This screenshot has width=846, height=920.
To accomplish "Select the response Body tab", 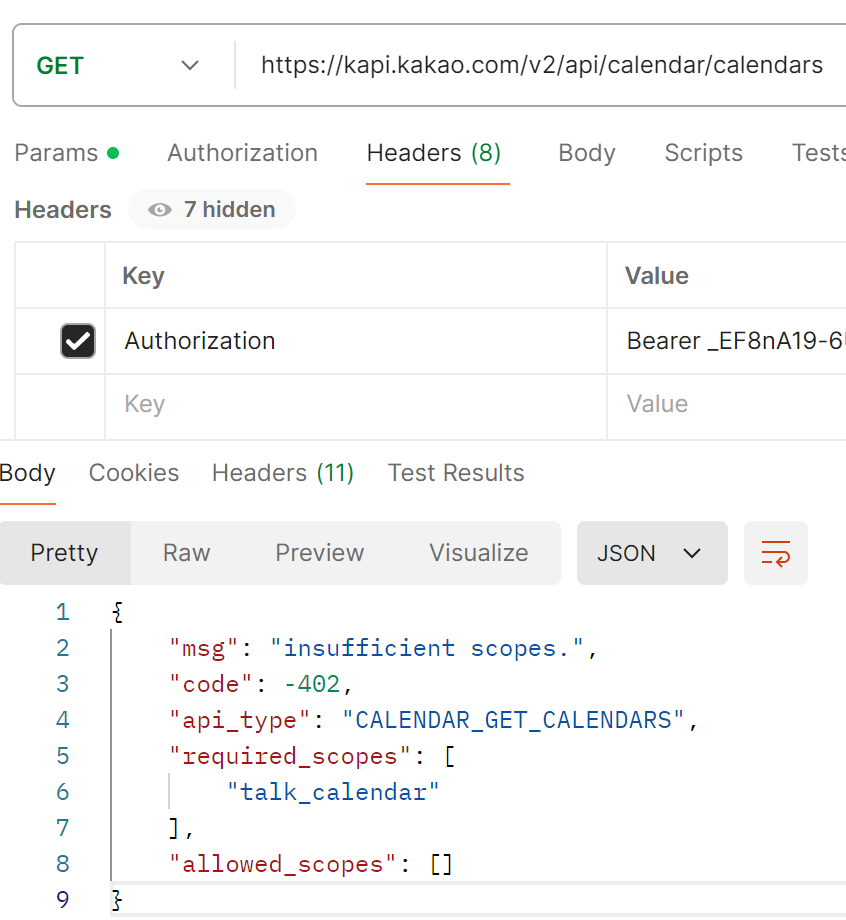I will pos(27,473).
